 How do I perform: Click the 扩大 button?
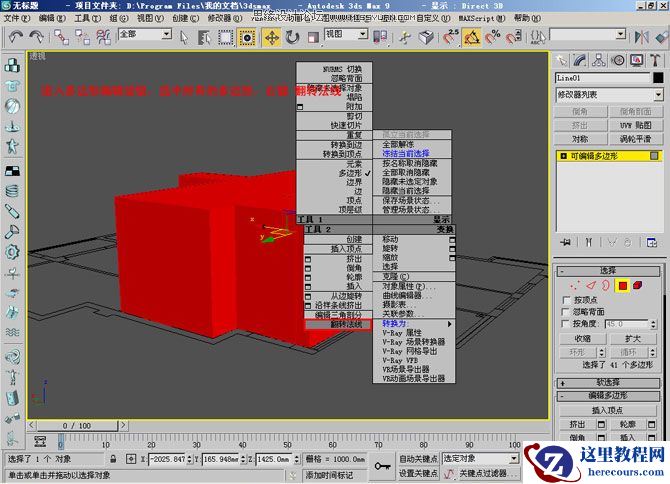coord(633,339)
